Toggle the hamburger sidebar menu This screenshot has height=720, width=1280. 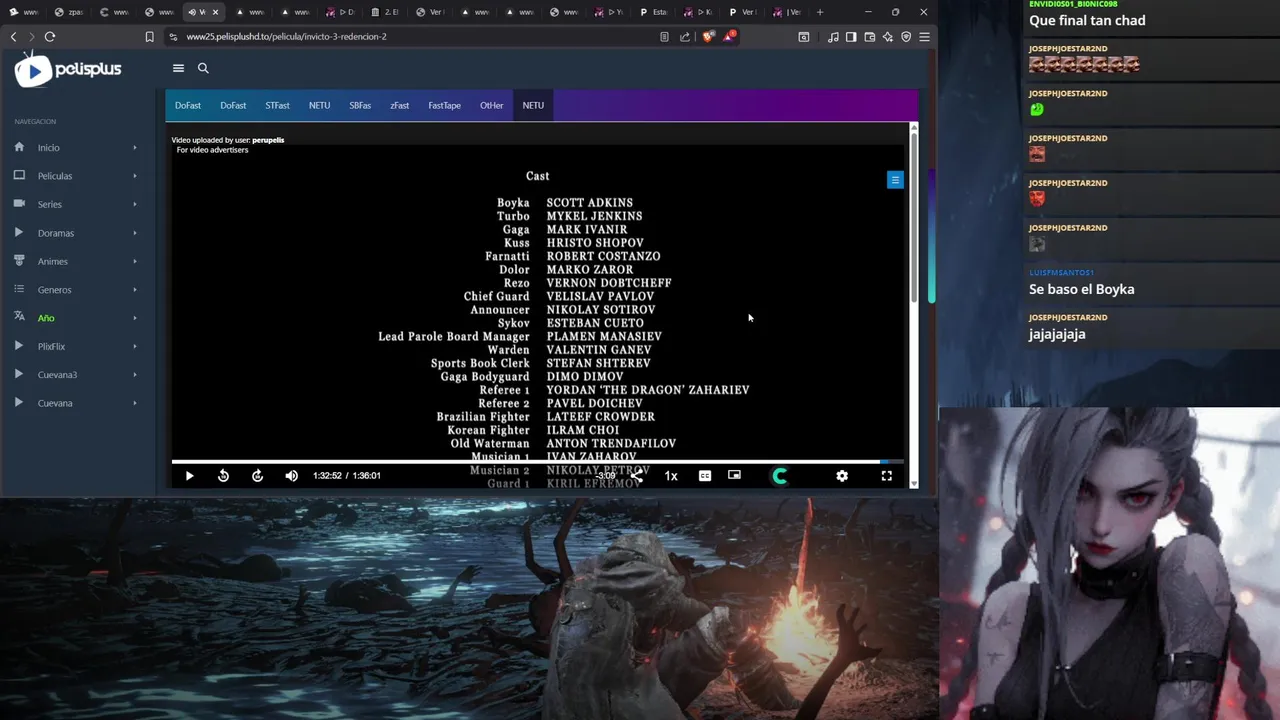[x=178, y=68]
